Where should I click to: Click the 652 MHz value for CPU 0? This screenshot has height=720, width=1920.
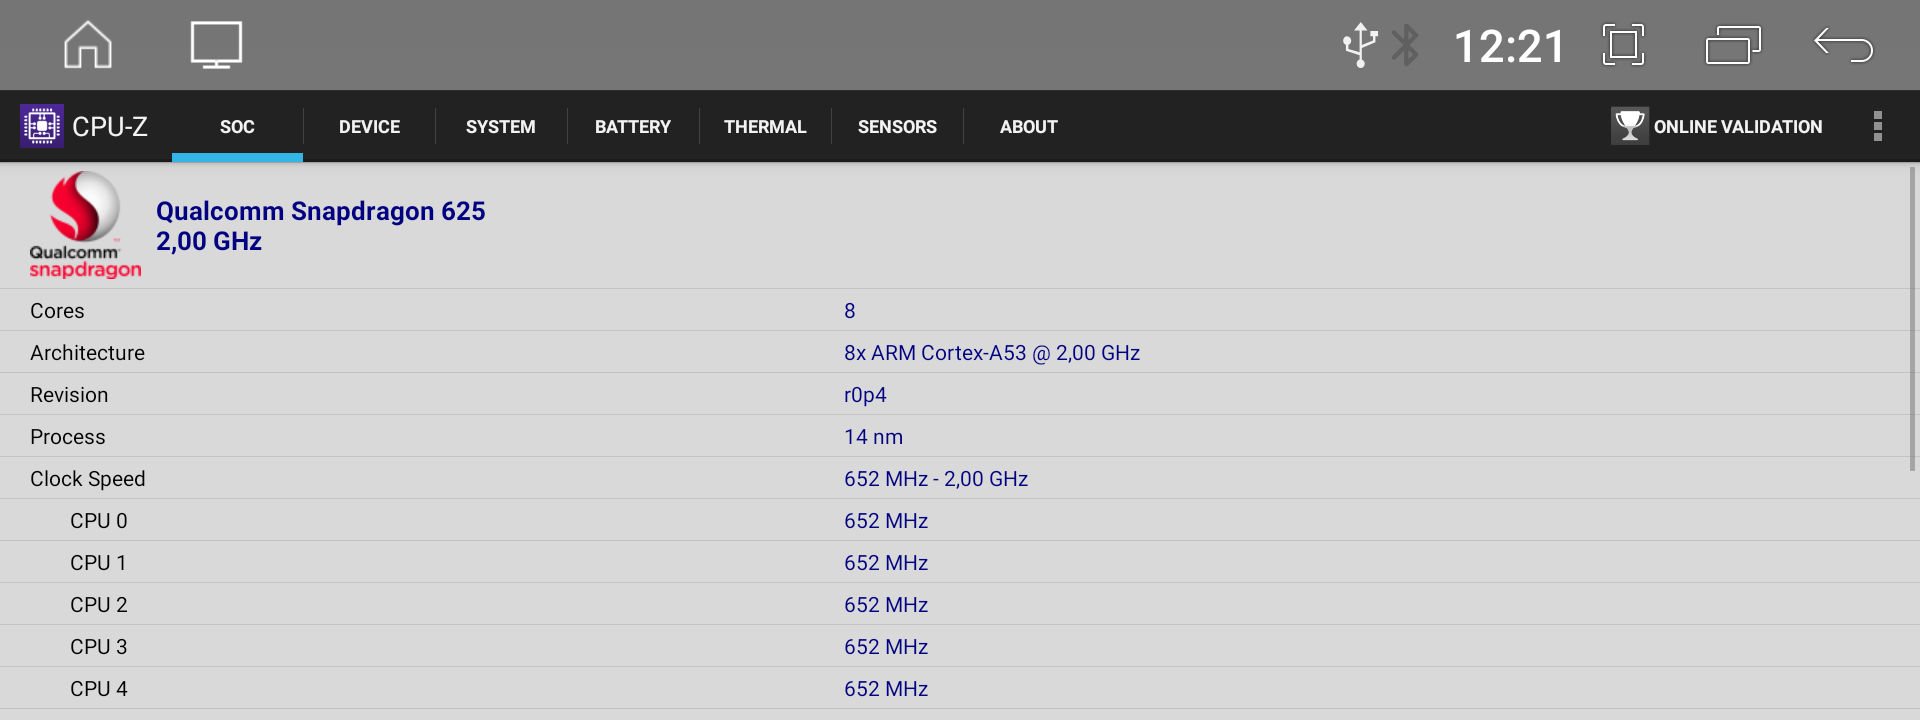tap(886, 521)
